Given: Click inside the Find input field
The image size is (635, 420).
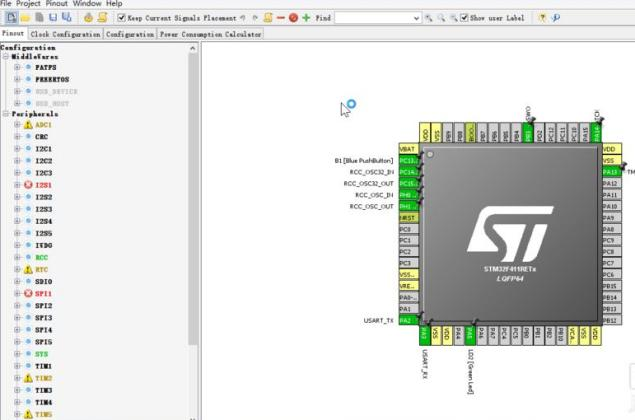Looking at the screenshot, I should [373, 18].
